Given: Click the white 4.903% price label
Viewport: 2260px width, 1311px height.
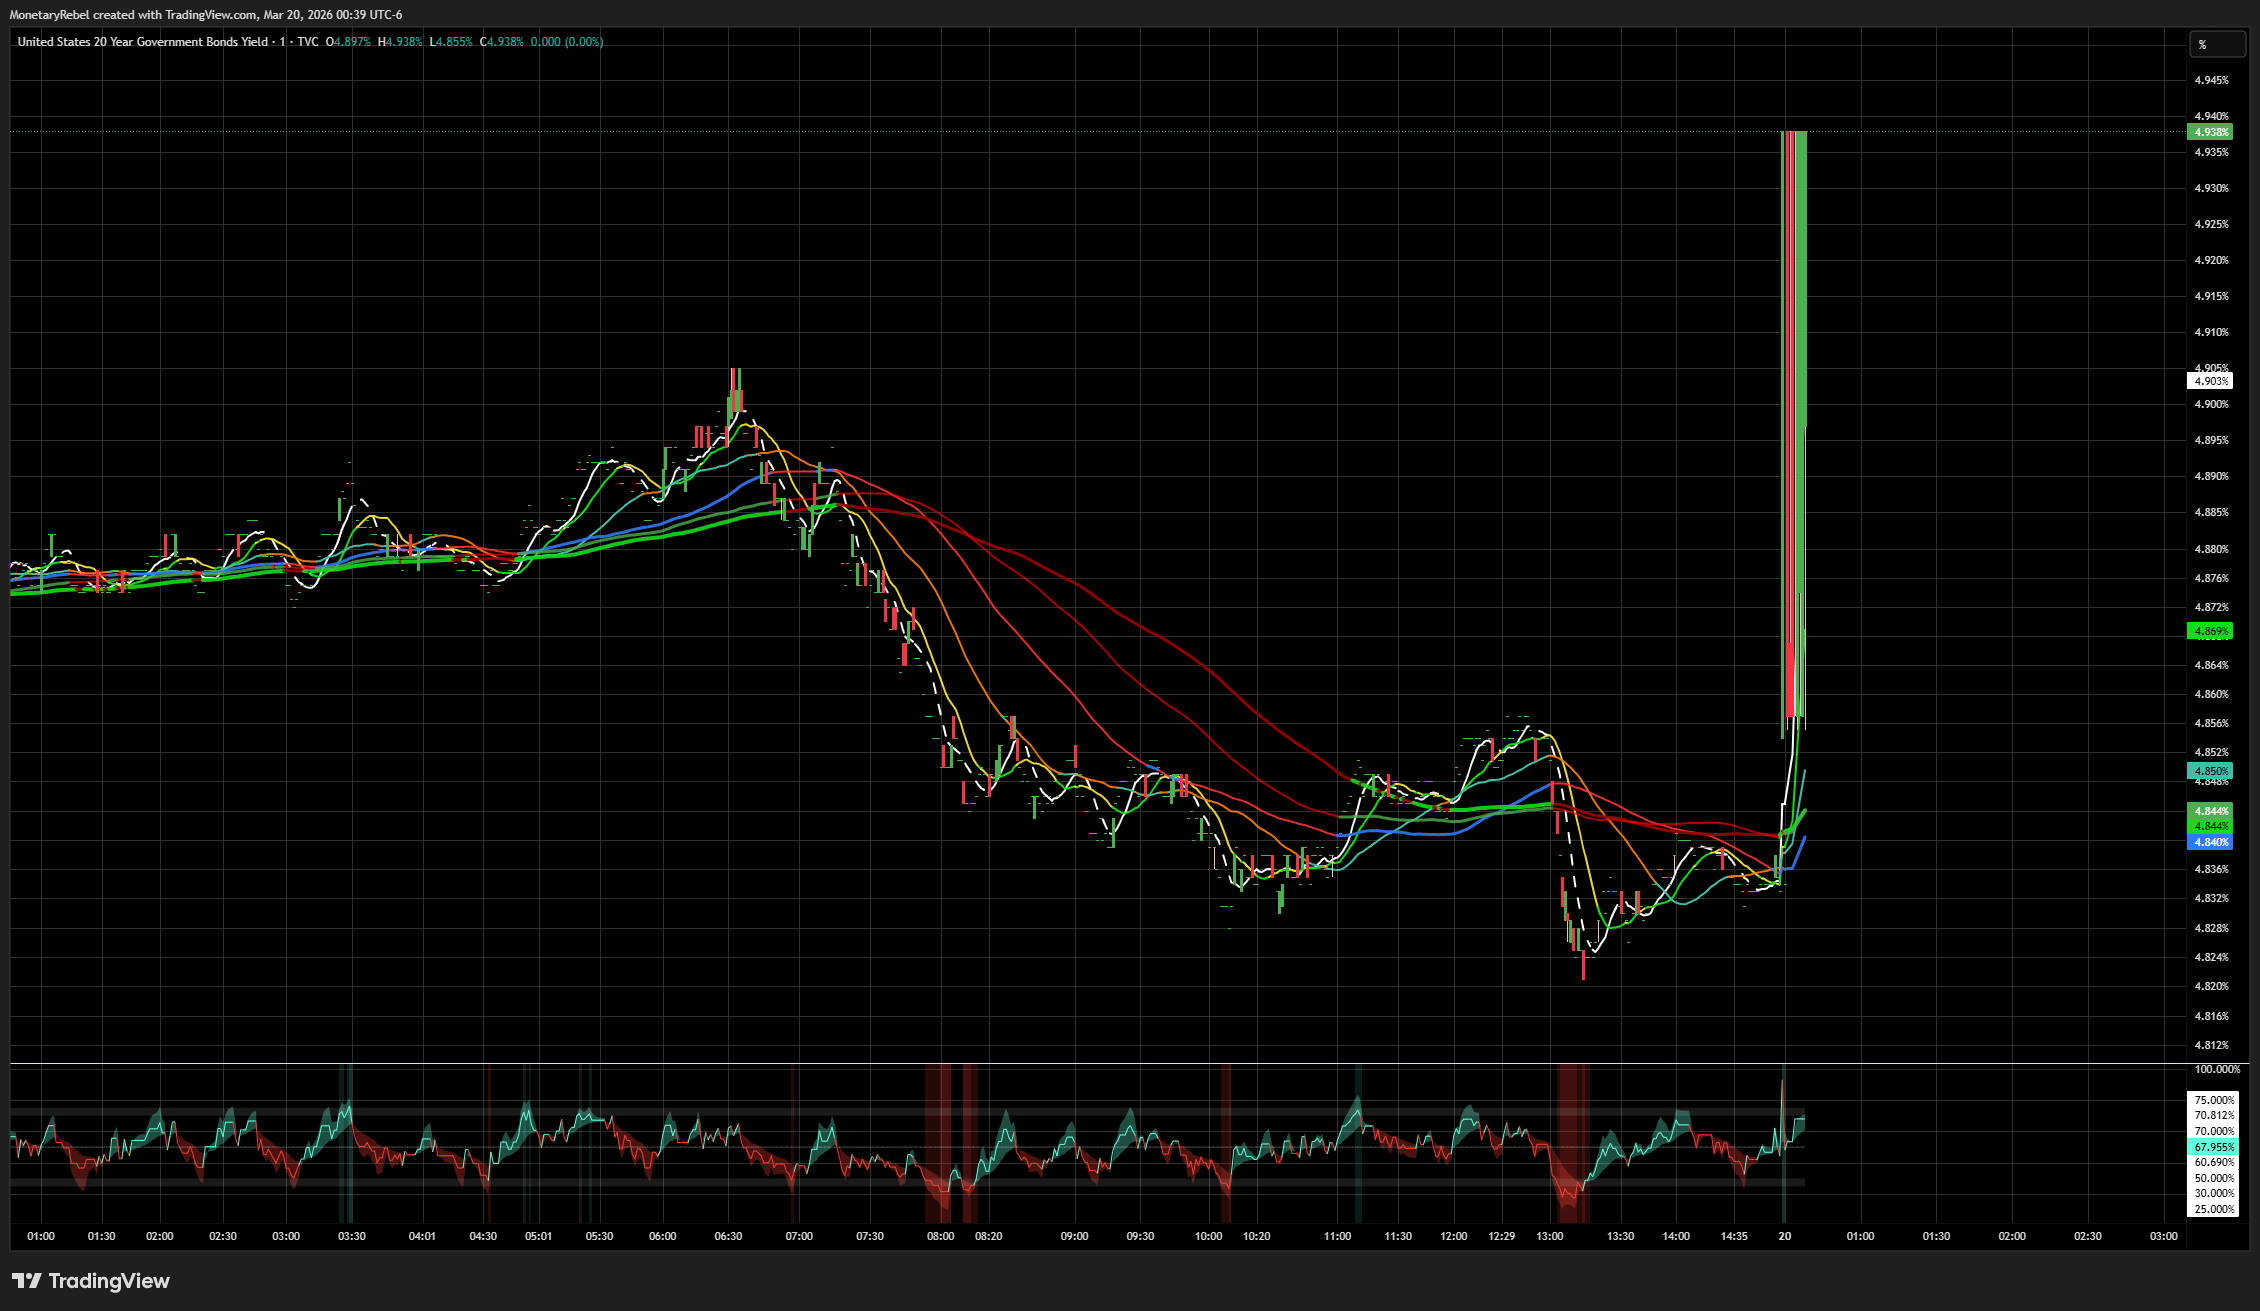Looking at the screenshot, I should coord(2211,381).
